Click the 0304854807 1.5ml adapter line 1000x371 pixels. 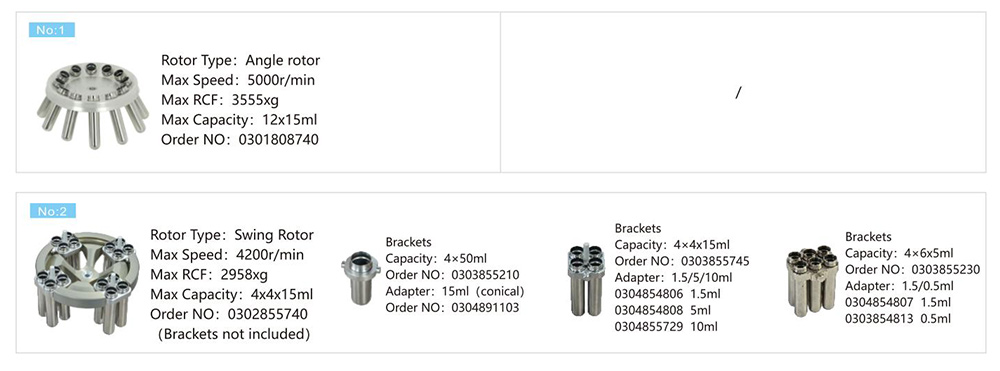(898, 303)
